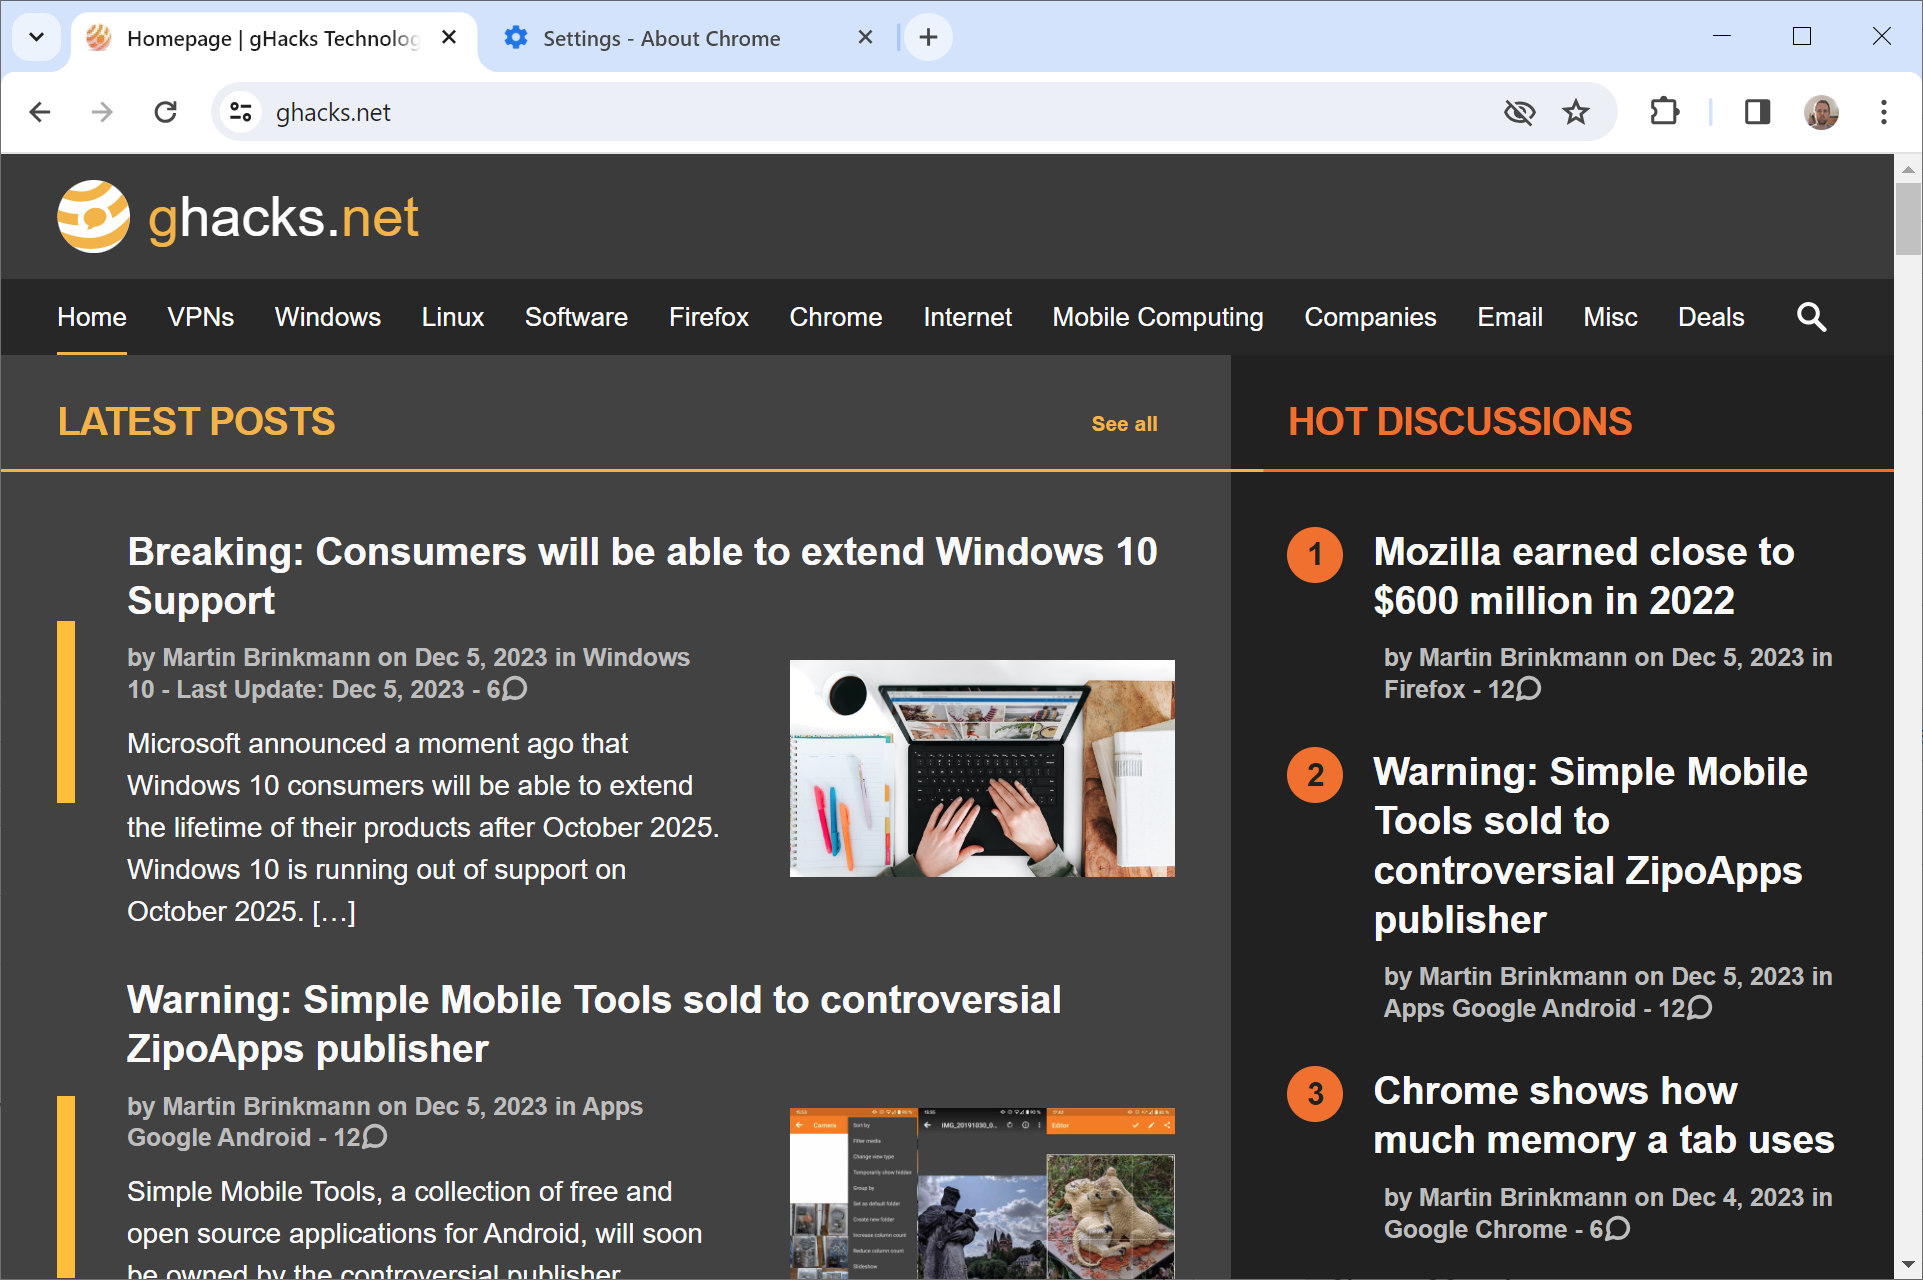Screen dimensions: 1923x1280
Task: Click the Windows 10 post excerpt text
Action: click(423, 828)
